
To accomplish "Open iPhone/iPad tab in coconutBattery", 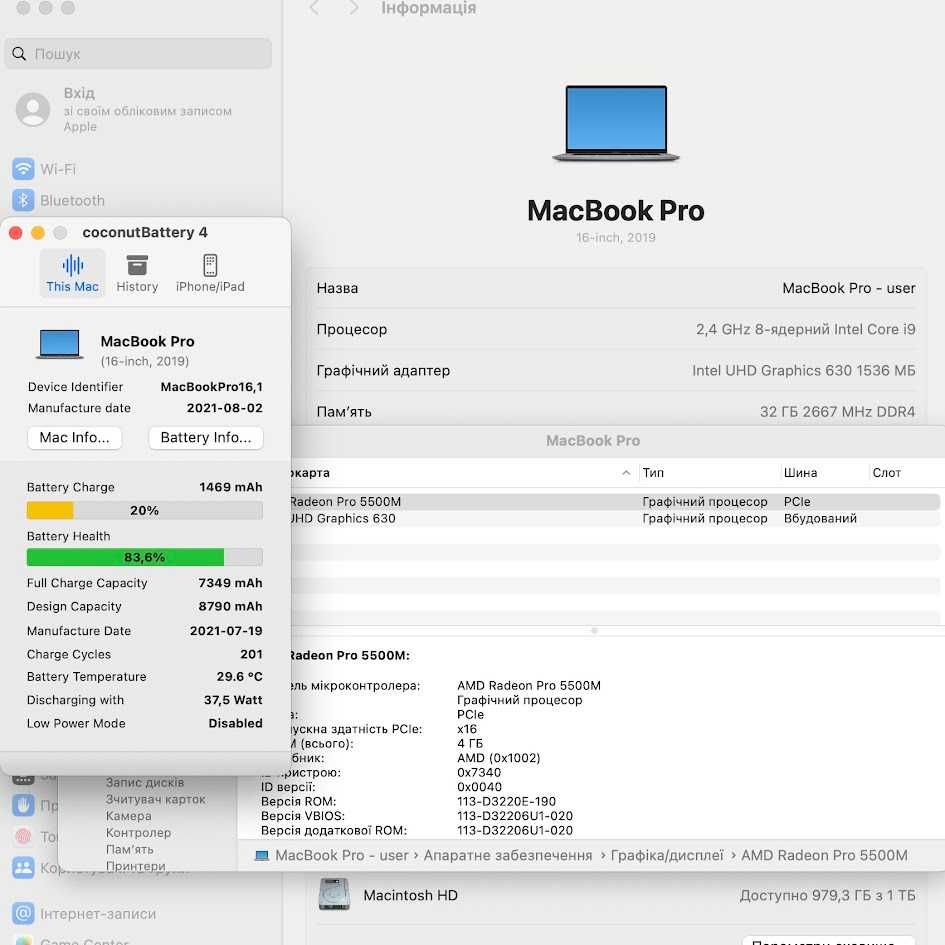I will click(x=210, y=273).
